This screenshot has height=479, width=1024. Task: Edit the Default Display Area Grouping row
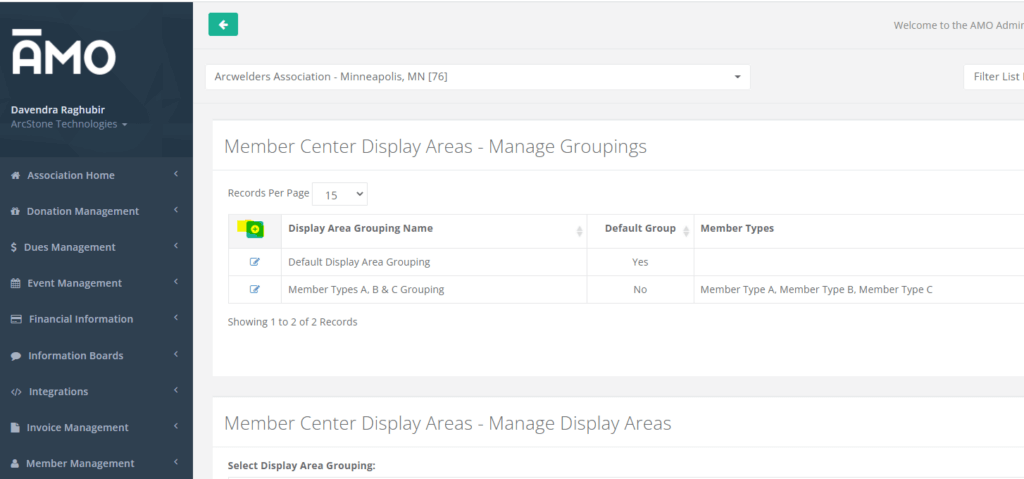(254, 262)
